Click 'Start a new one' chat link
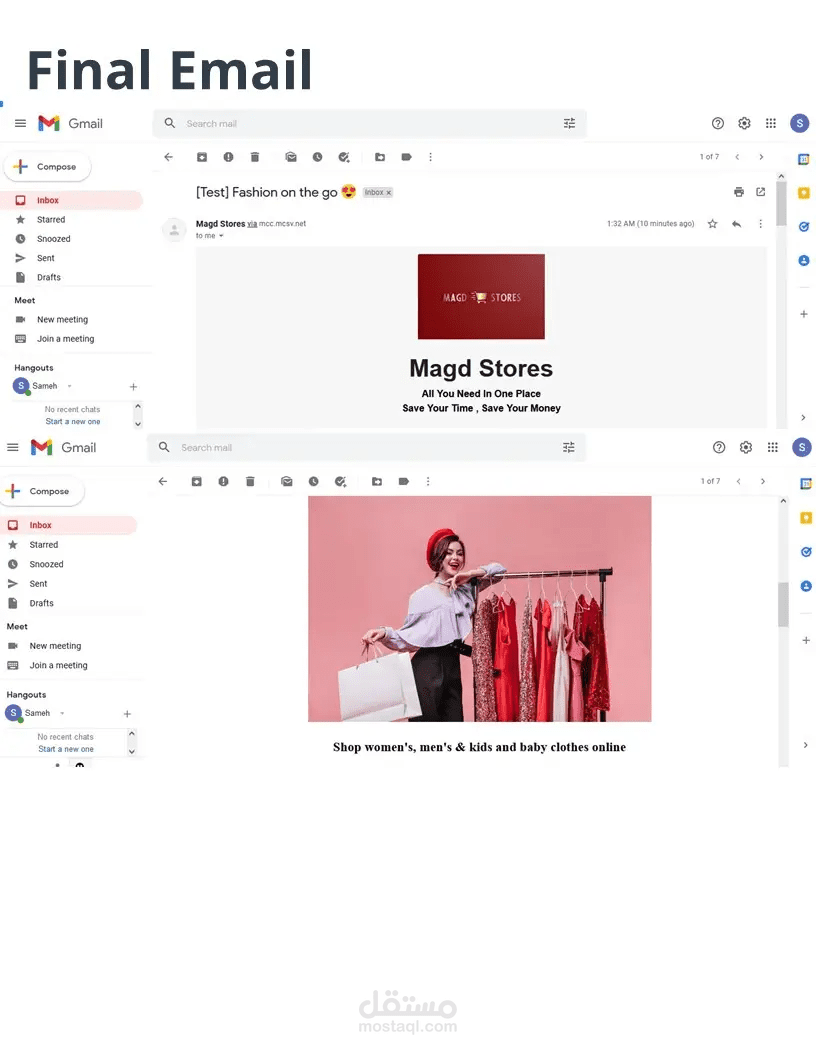This screenshot has width=816, height=1056. [x=72, y=419]
